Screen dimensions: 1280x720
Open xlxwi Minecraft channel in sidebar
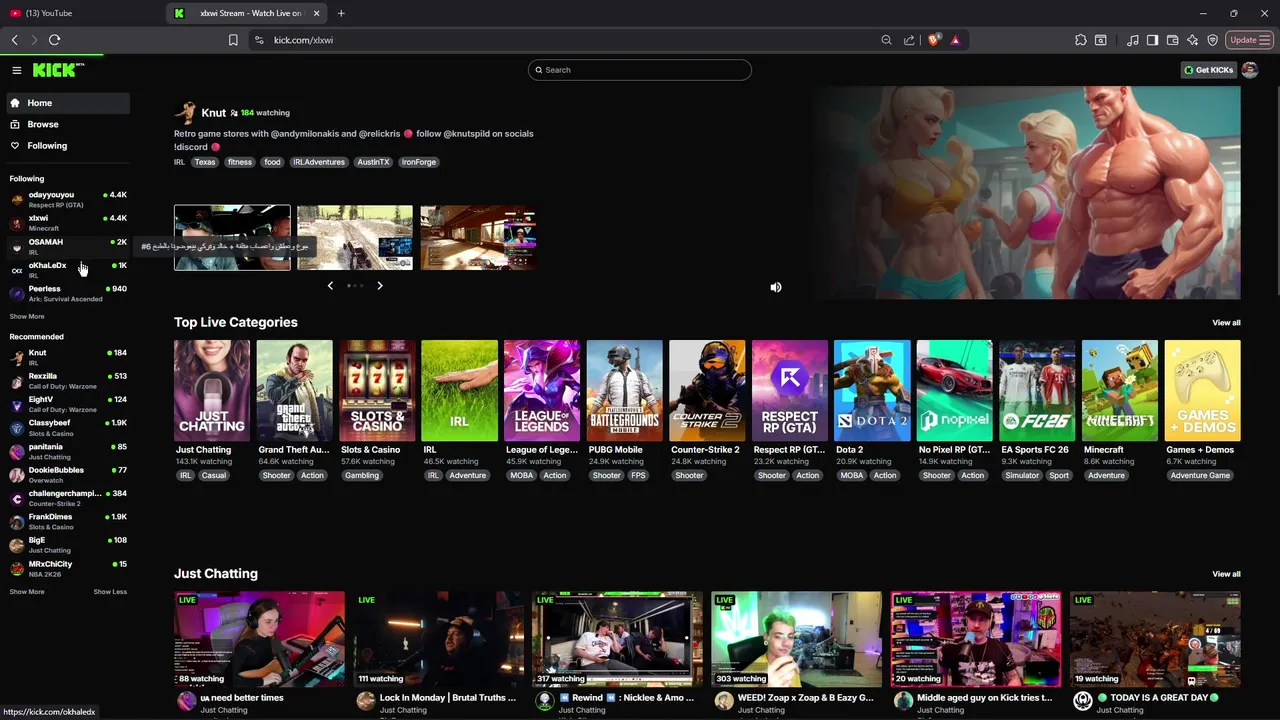pos(68,223)
